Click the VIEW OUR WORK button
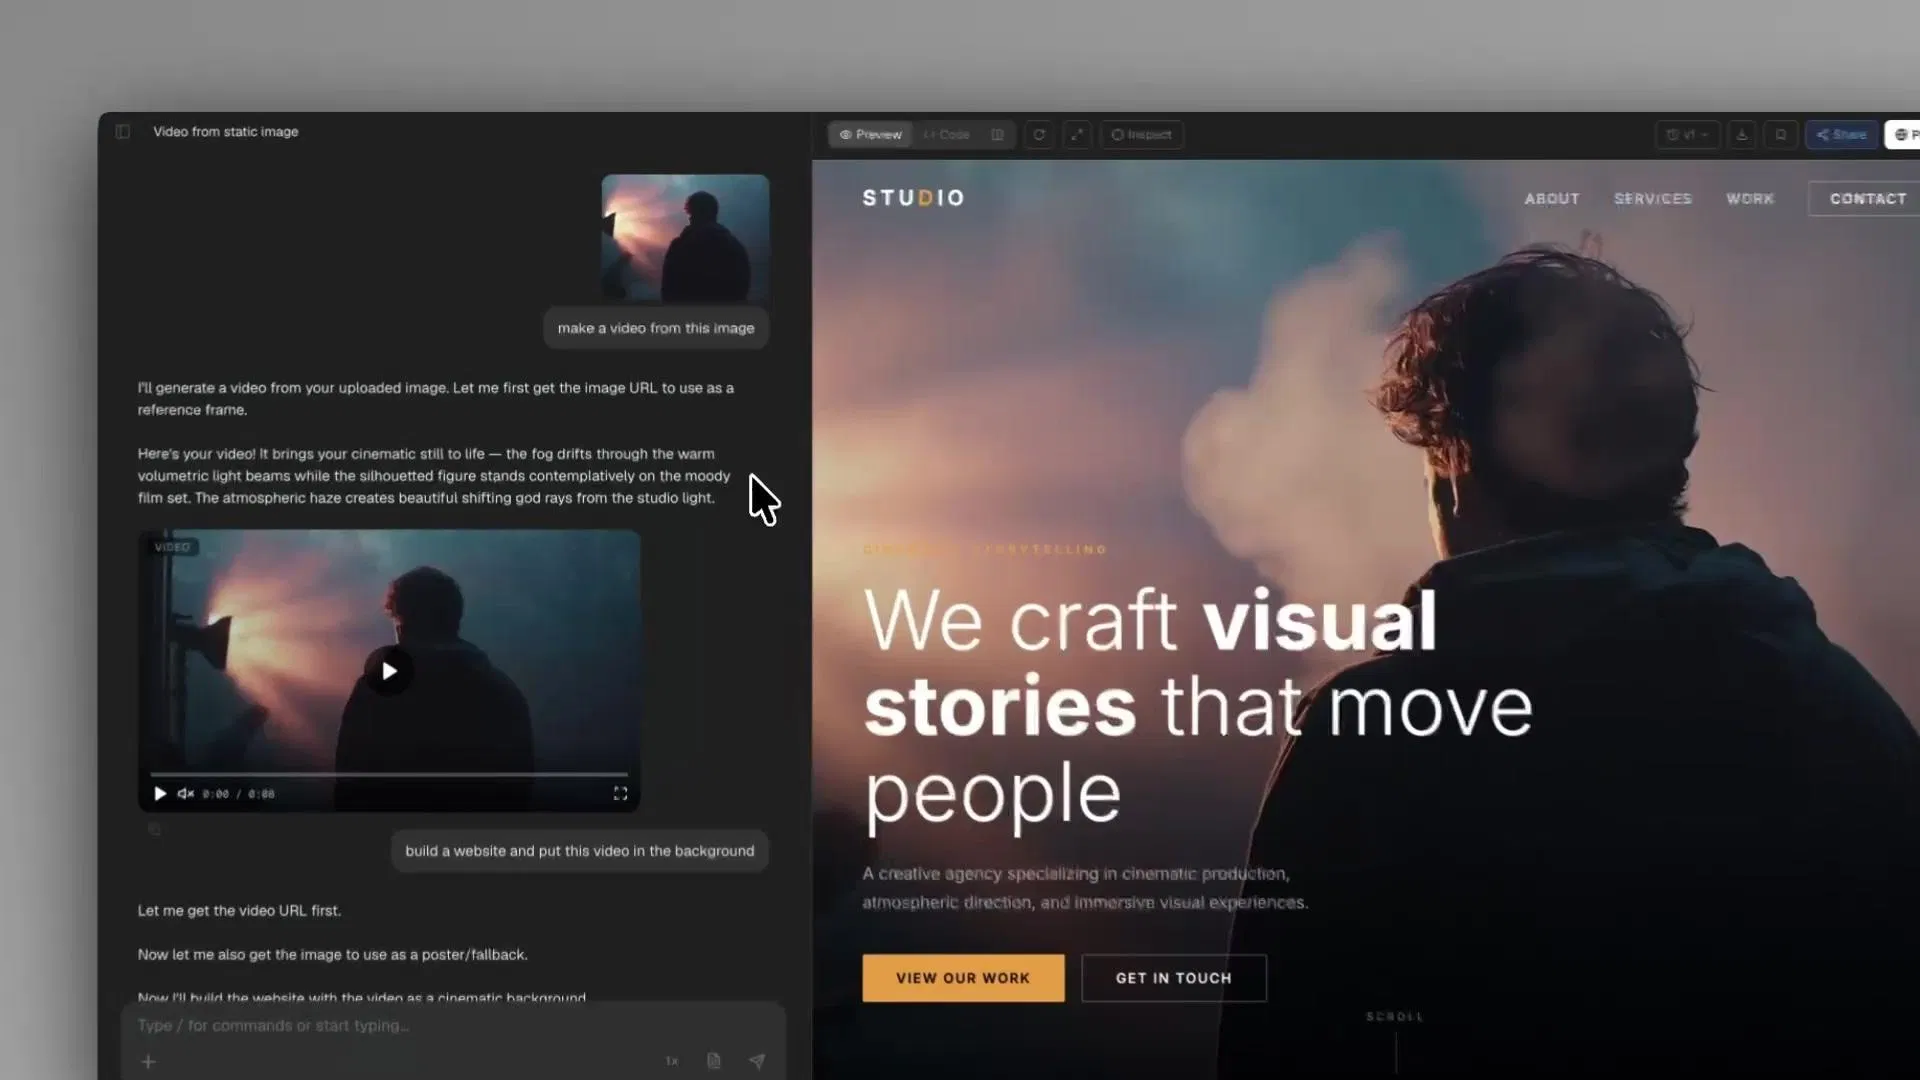Viewport: 1920px width, 1080px height. point(963,978)
